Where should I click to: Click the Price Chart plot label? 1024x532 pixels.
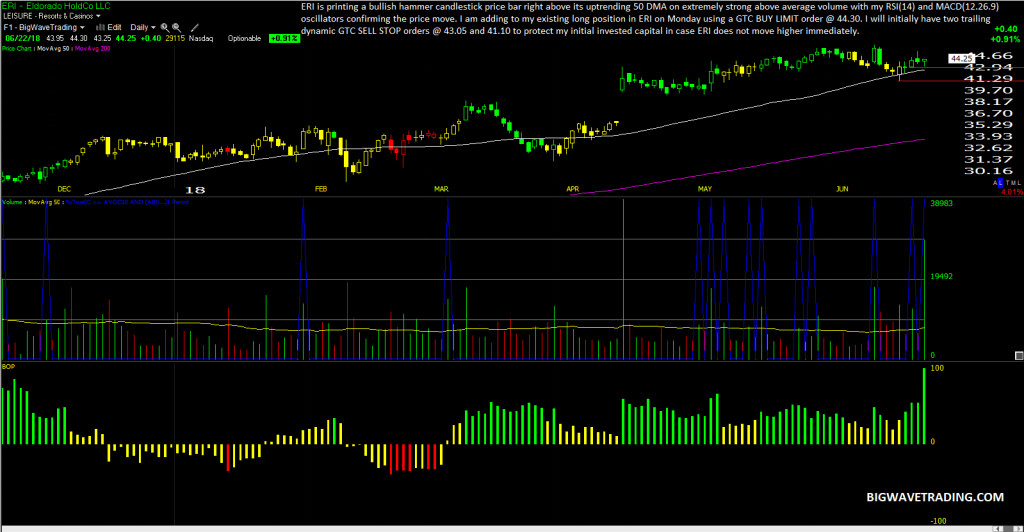click(x=16, y=48)
